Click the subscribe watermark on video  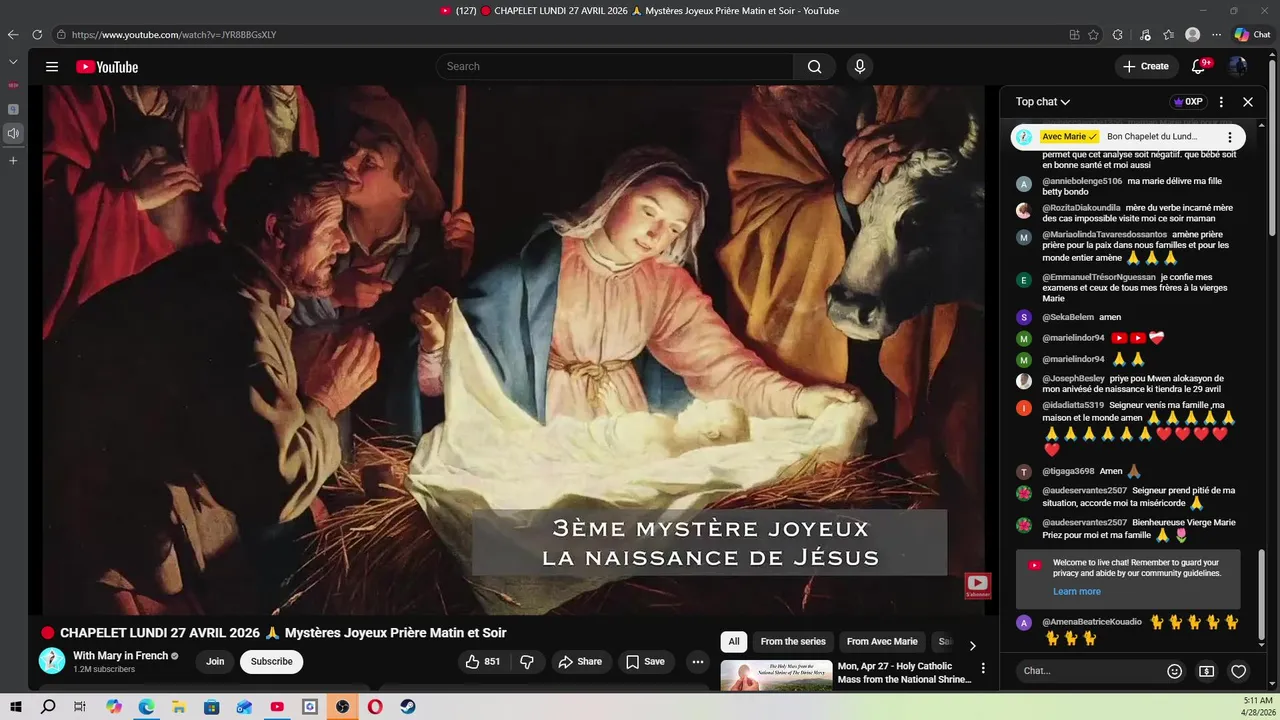pyautogui.click(x=977, y=586)
